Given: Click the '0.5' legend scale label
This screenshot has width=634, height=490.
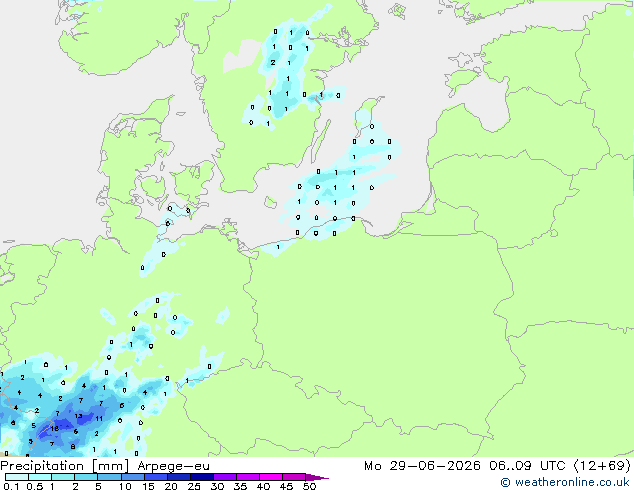Looking at the screenshot, I should [x=35, y=486].
